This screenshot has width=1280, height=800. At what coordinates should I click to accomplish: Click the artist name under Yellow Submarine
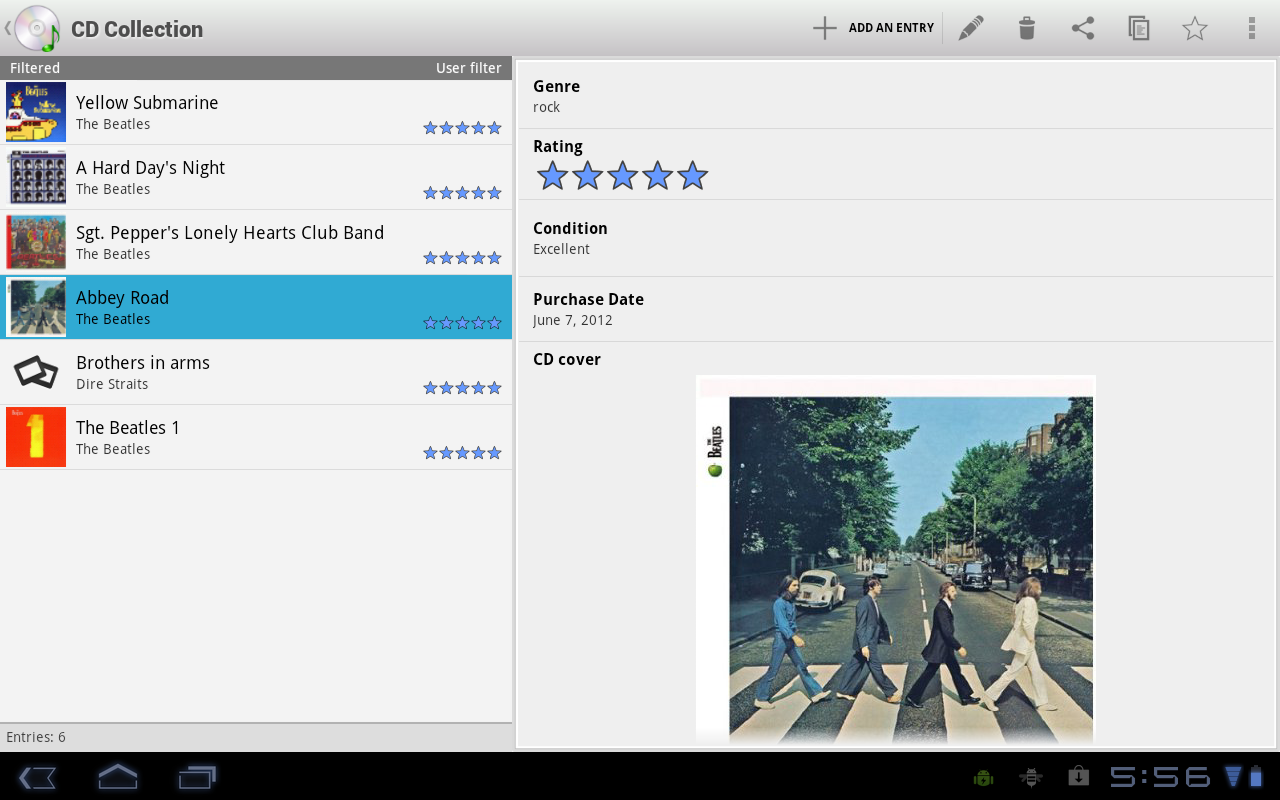[x=113, y=124]
